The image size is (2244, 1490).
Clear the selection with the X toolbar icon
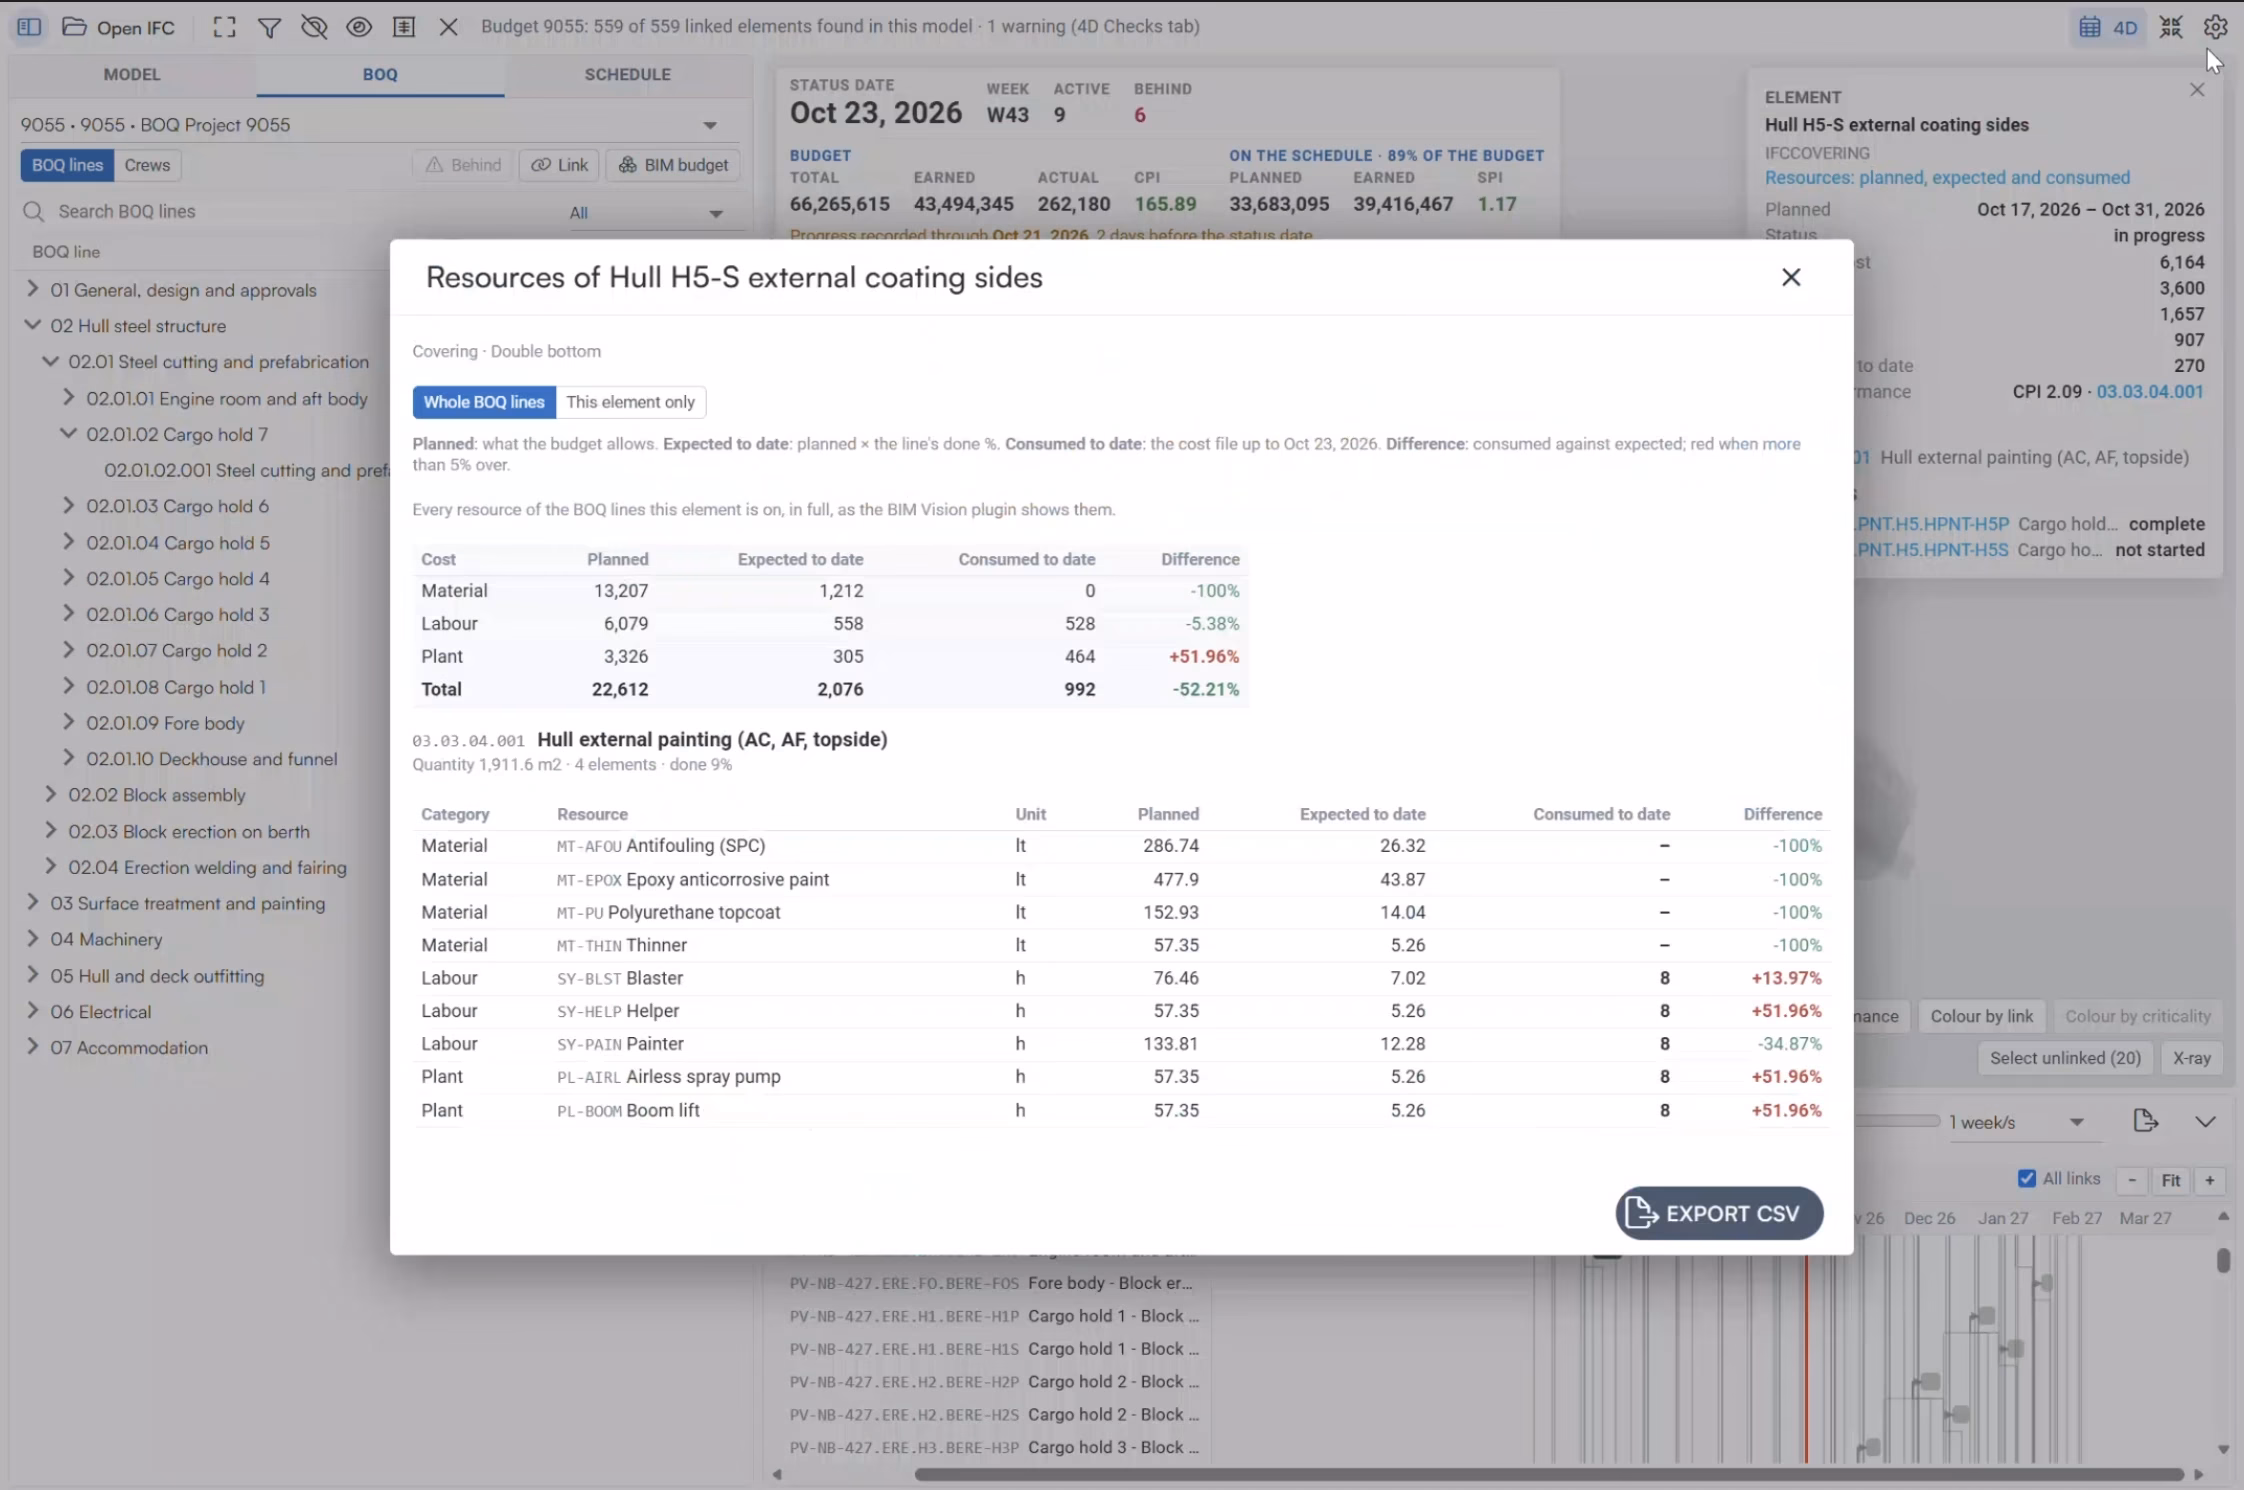tap(449, 27)
